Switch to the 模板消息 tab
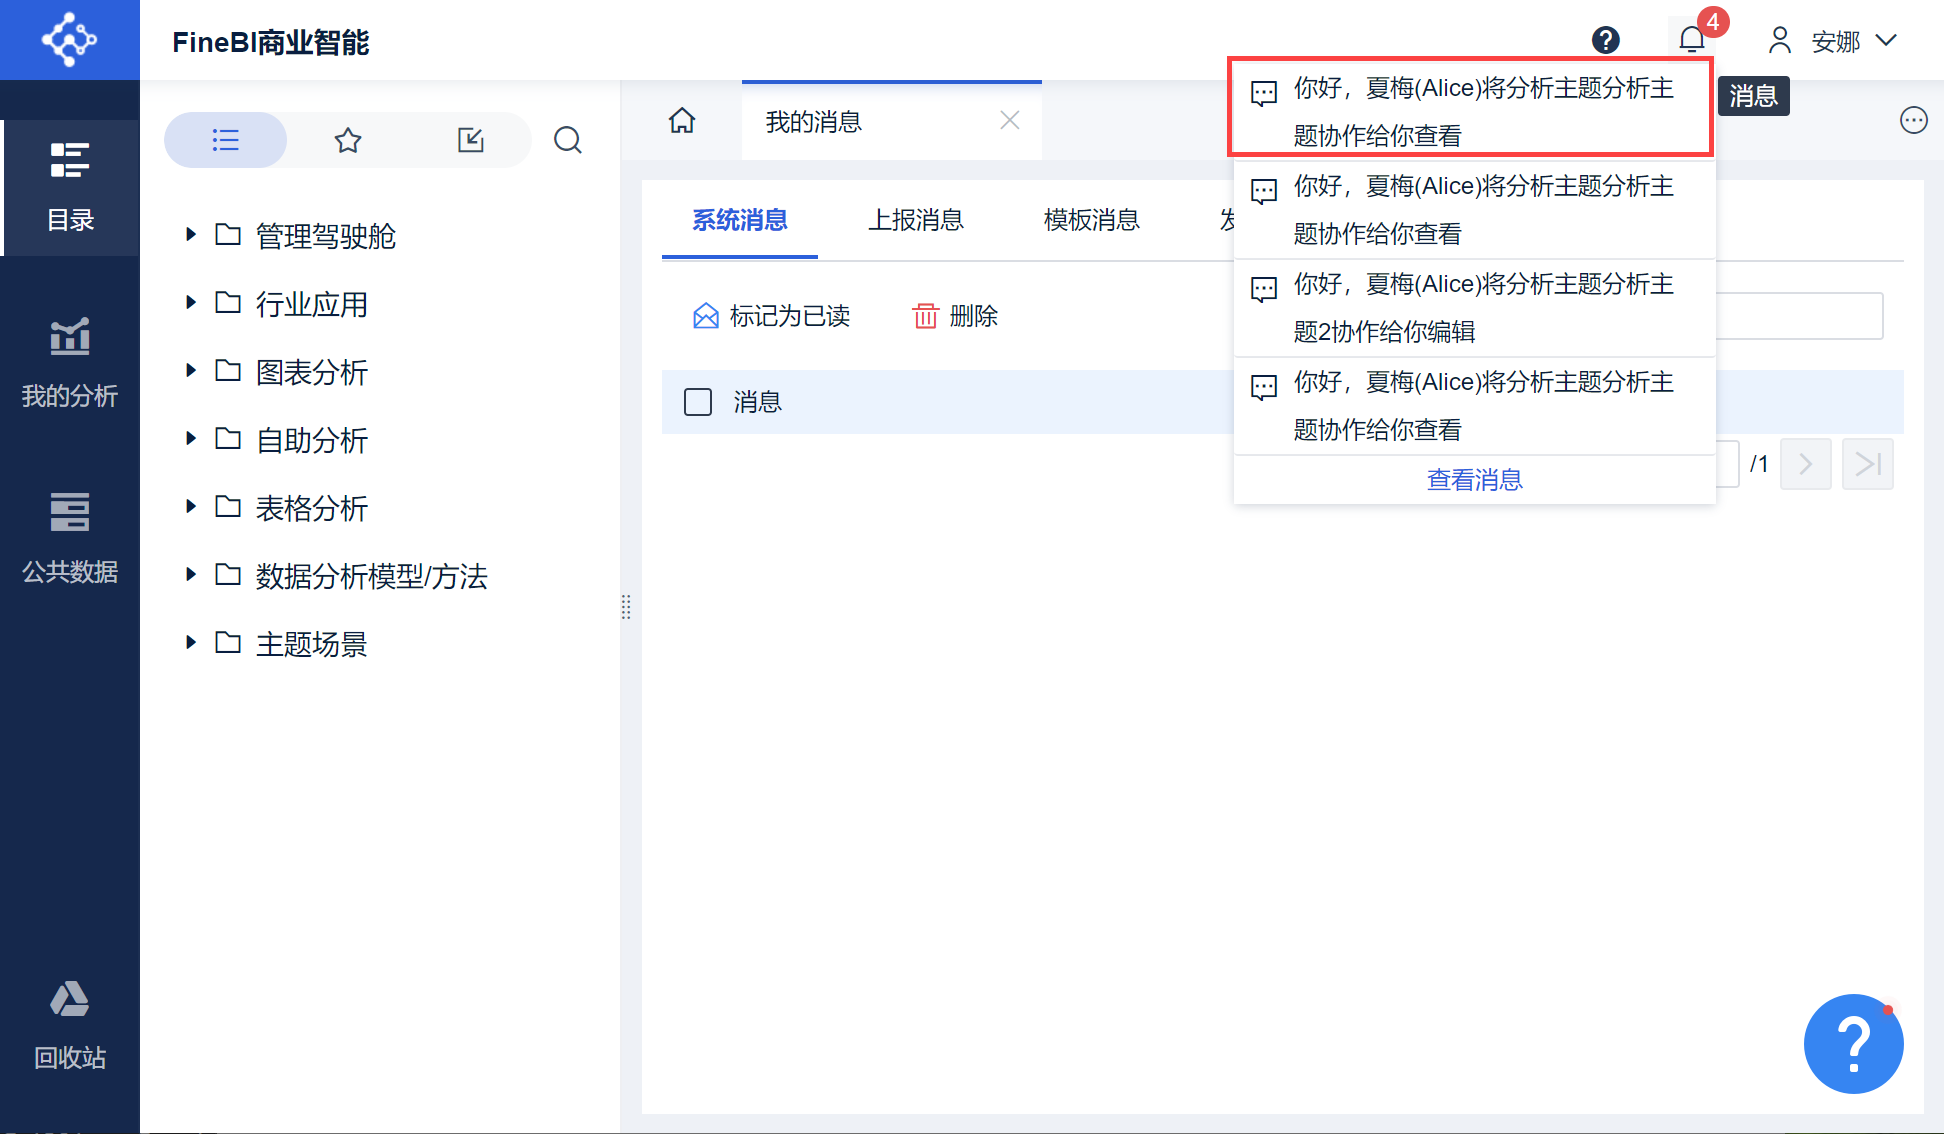The height and width of the screenshot is (1134, 1944). (1091, 220)
